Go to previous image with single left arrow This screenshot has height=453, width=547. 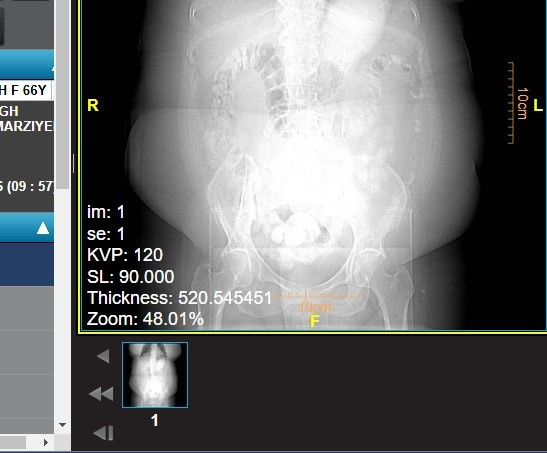[104, 356]
